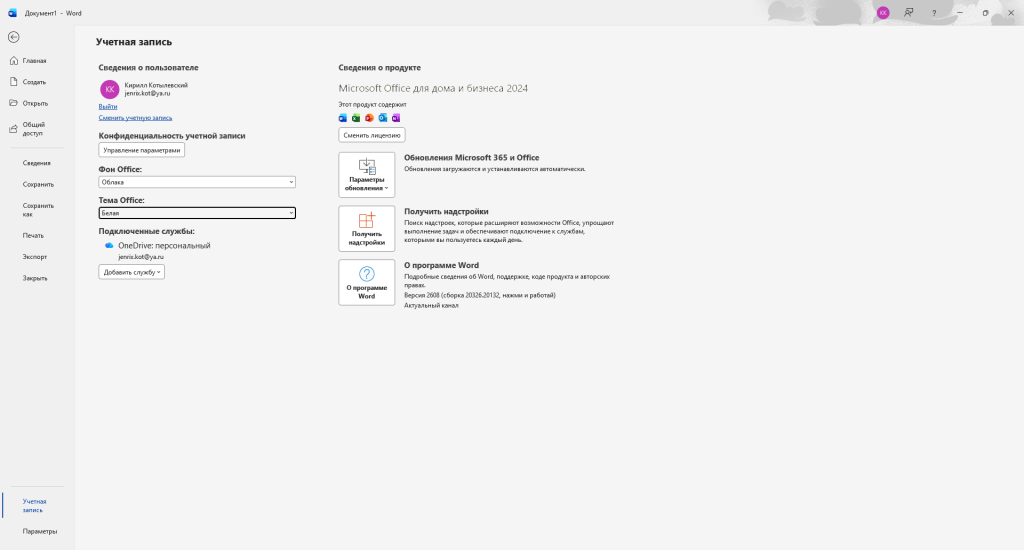Click the KK account badge in title bar
Viewport: 1024px width, 550px height.
(x=883, y=12)
